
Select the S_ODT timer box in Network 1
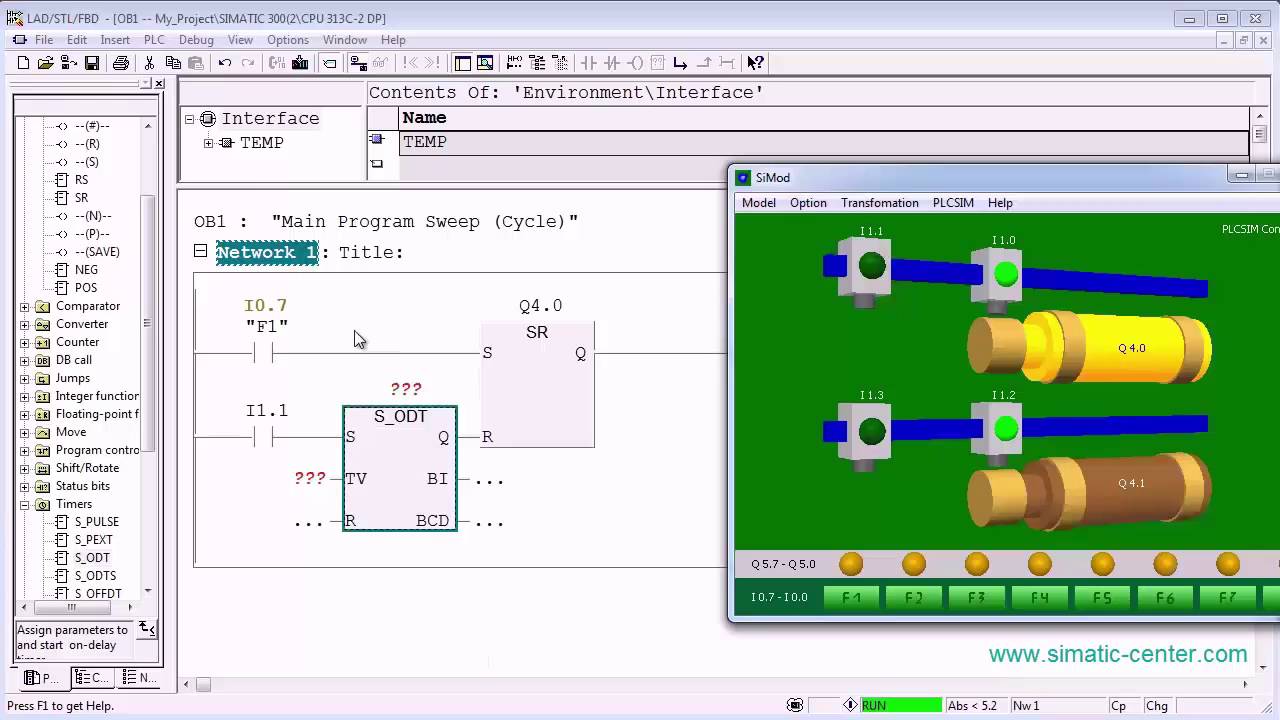(400, 468)
